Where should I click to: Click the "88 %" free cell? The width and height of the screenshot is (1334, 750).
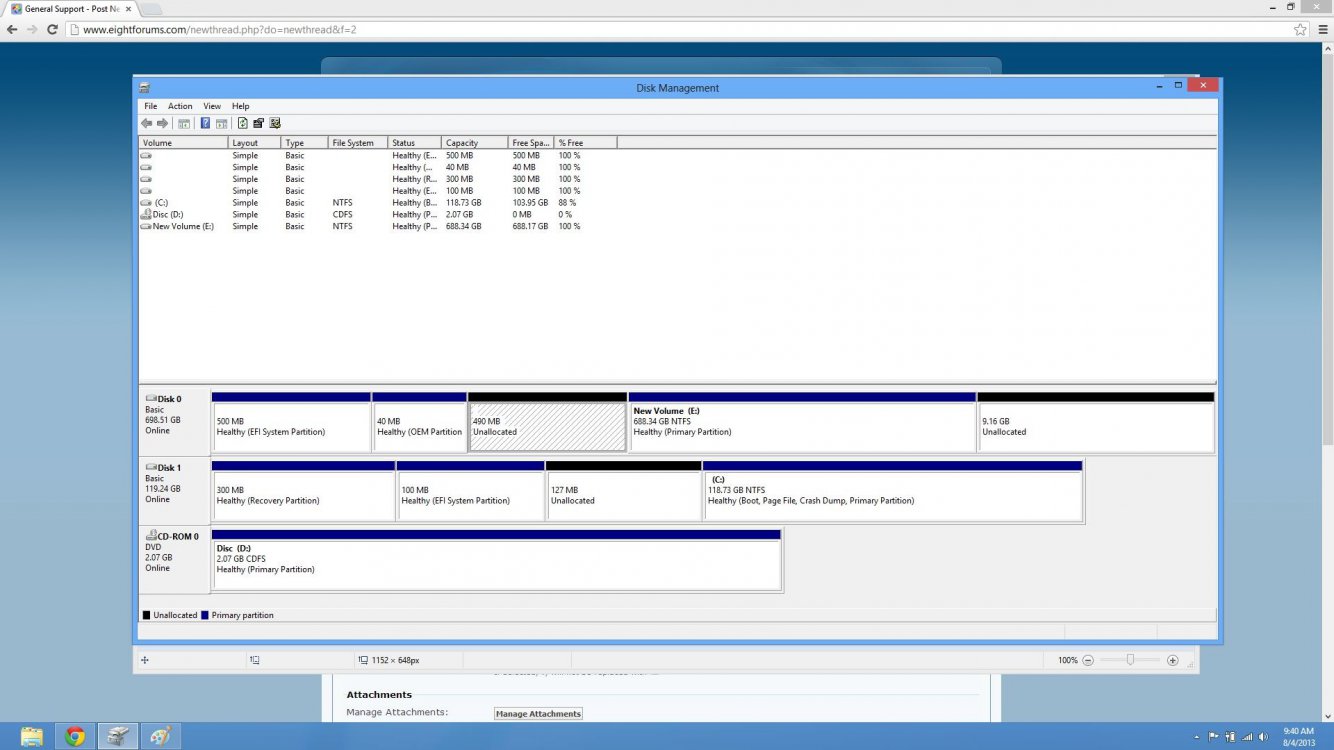(x=567, y=203)
